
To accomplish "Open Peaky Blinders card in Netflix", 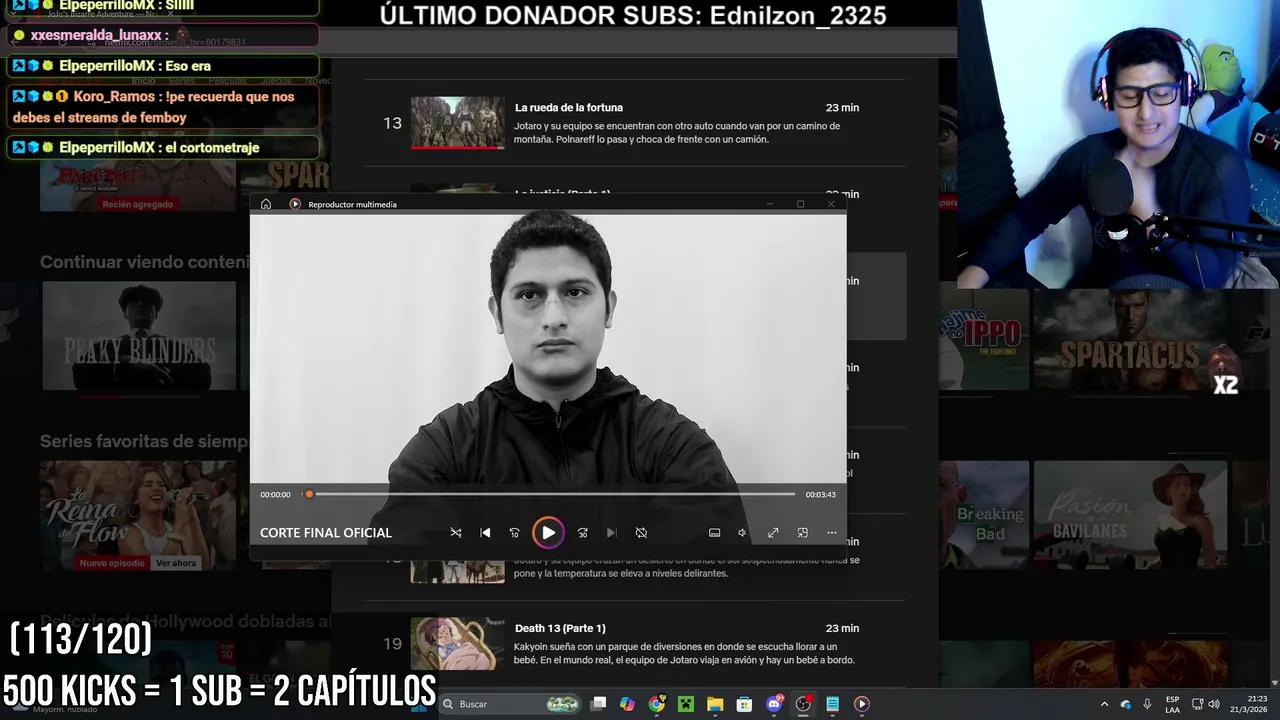I will coord(139,336).
